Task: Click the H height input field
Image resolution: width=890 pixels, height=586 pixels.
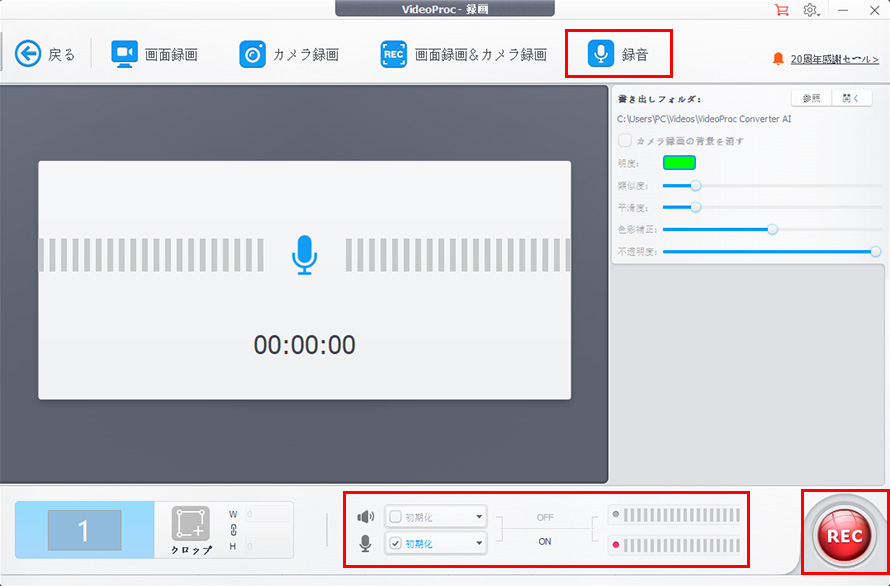Action: (x=267, y=546)
